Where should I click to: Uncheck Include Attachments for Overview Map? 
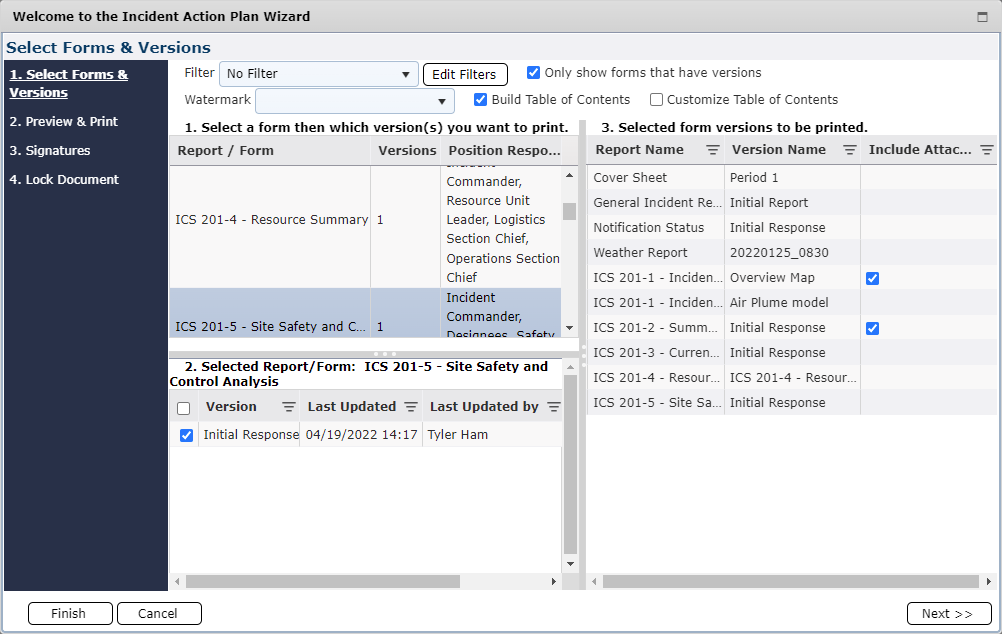pyautogui.click(x=872, y=277)
